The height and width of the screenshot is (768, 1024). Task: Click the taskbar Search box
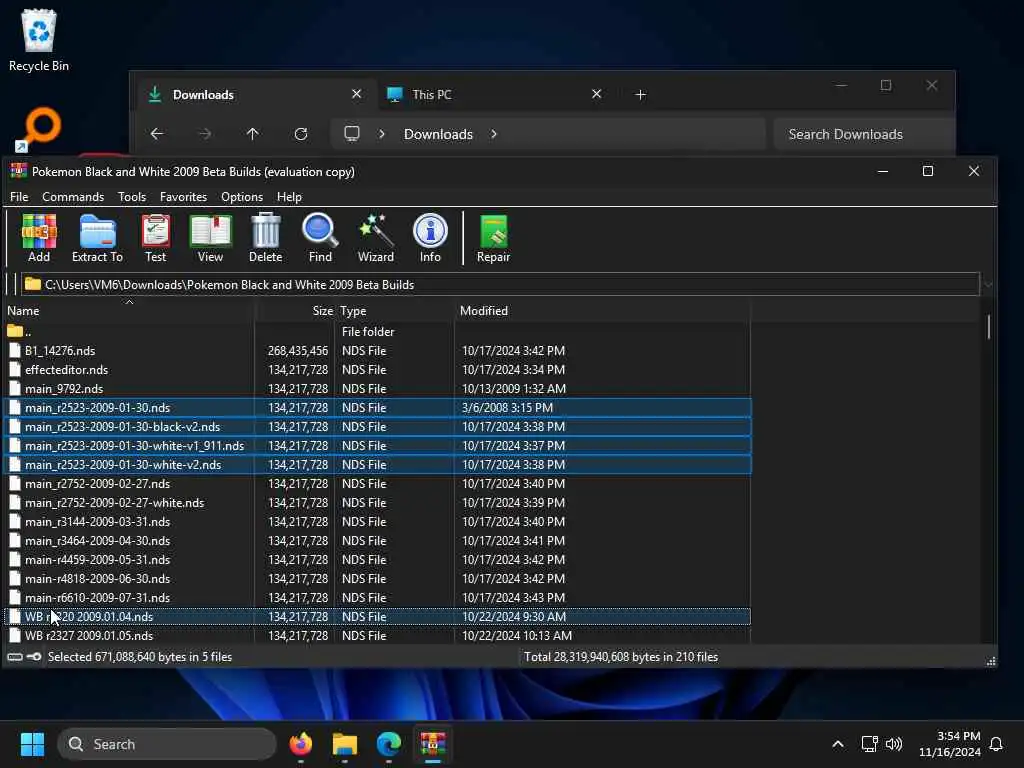[167, 744]
